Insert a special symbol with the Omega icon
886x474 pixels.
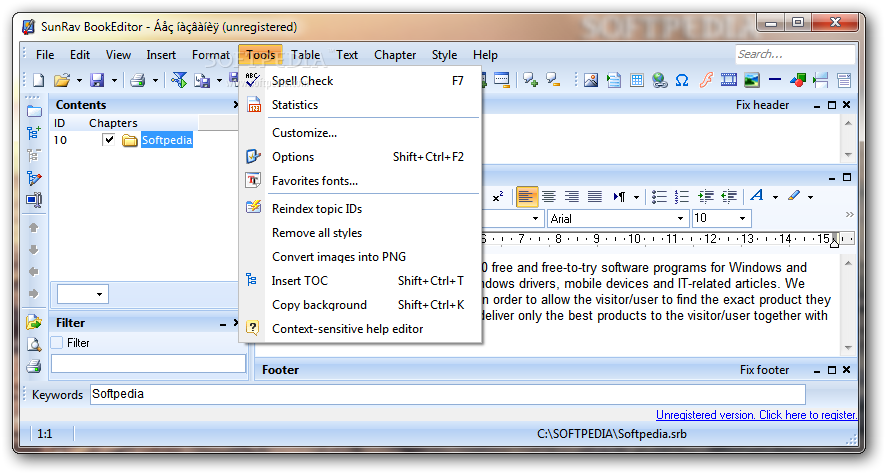682,80
